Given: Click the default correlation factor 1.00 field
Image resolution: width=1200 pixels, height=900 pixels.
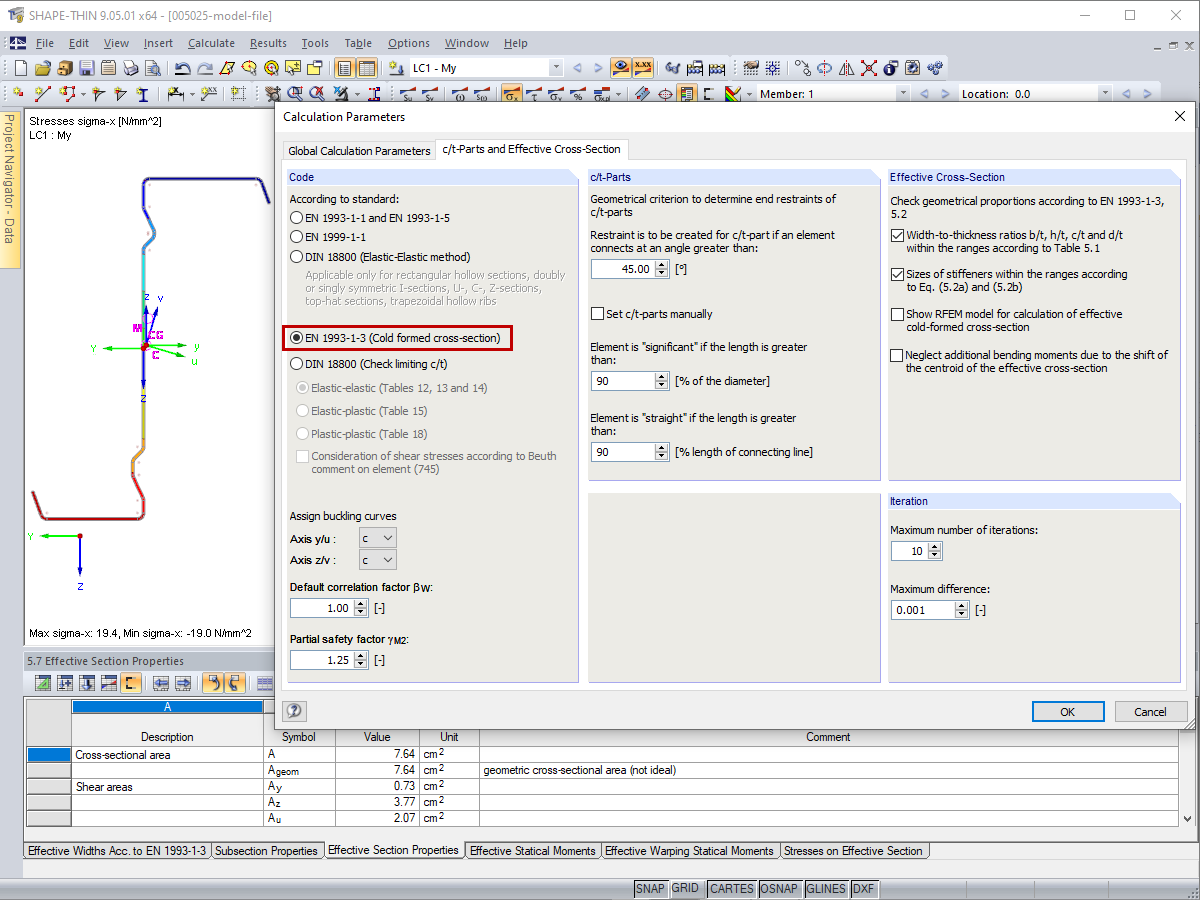Looking at the screenshot, I should click(322, 608).
